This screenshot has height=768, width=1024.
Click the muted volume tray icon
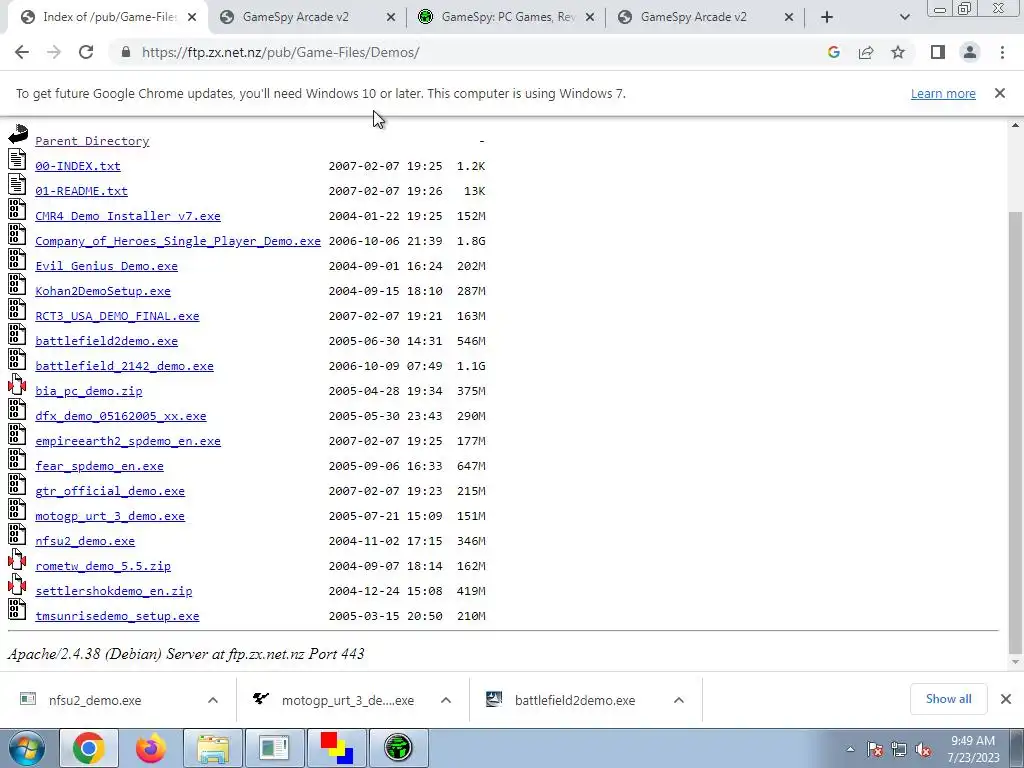pyautogui.click(x=923, y=750)
